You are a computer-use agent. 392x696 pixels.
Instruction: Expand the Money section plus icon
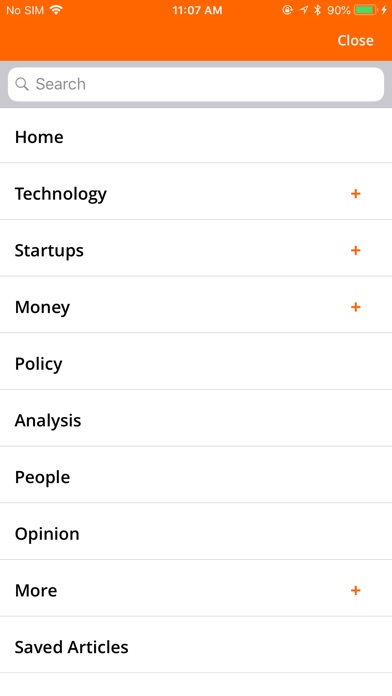point(355,307)
